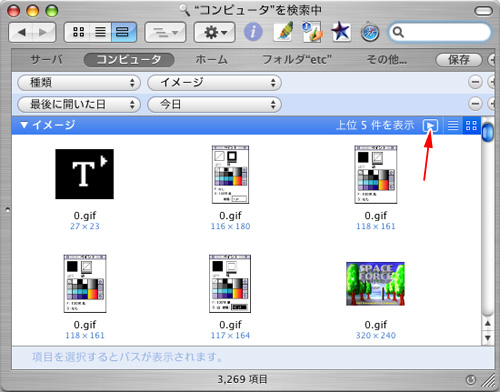The height and width of the screenshot is (392, 500).
Task: Select the ホーム search scope
Action: click(x=211, y=60)
